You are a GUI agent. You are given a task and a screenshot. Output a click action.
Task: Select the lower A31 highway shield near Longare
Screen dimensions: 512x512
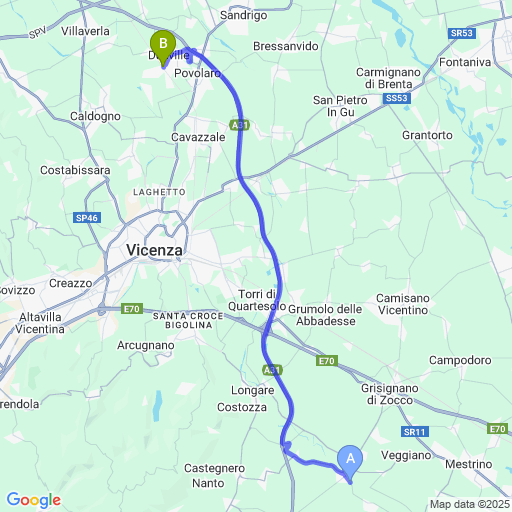pos(272,370)
